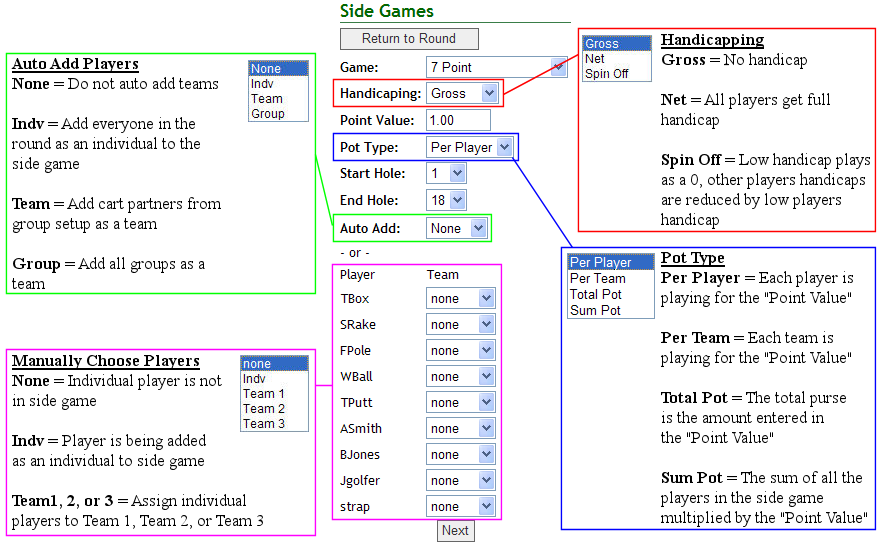This screenshot has height=548, width=884.
Task: Open the Pot Type dropdown
Action: pos(470,147)
